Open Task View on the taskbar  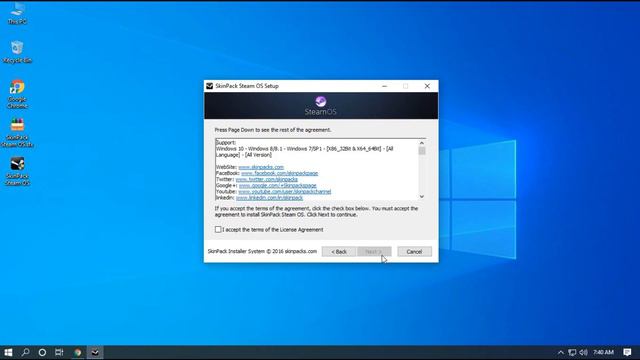point(59,352)
